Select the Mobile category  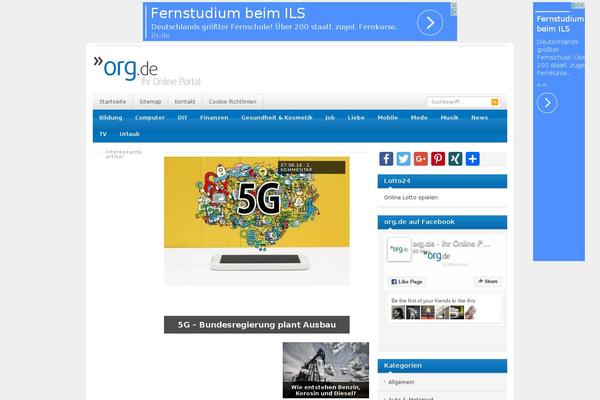coord(388,118)
